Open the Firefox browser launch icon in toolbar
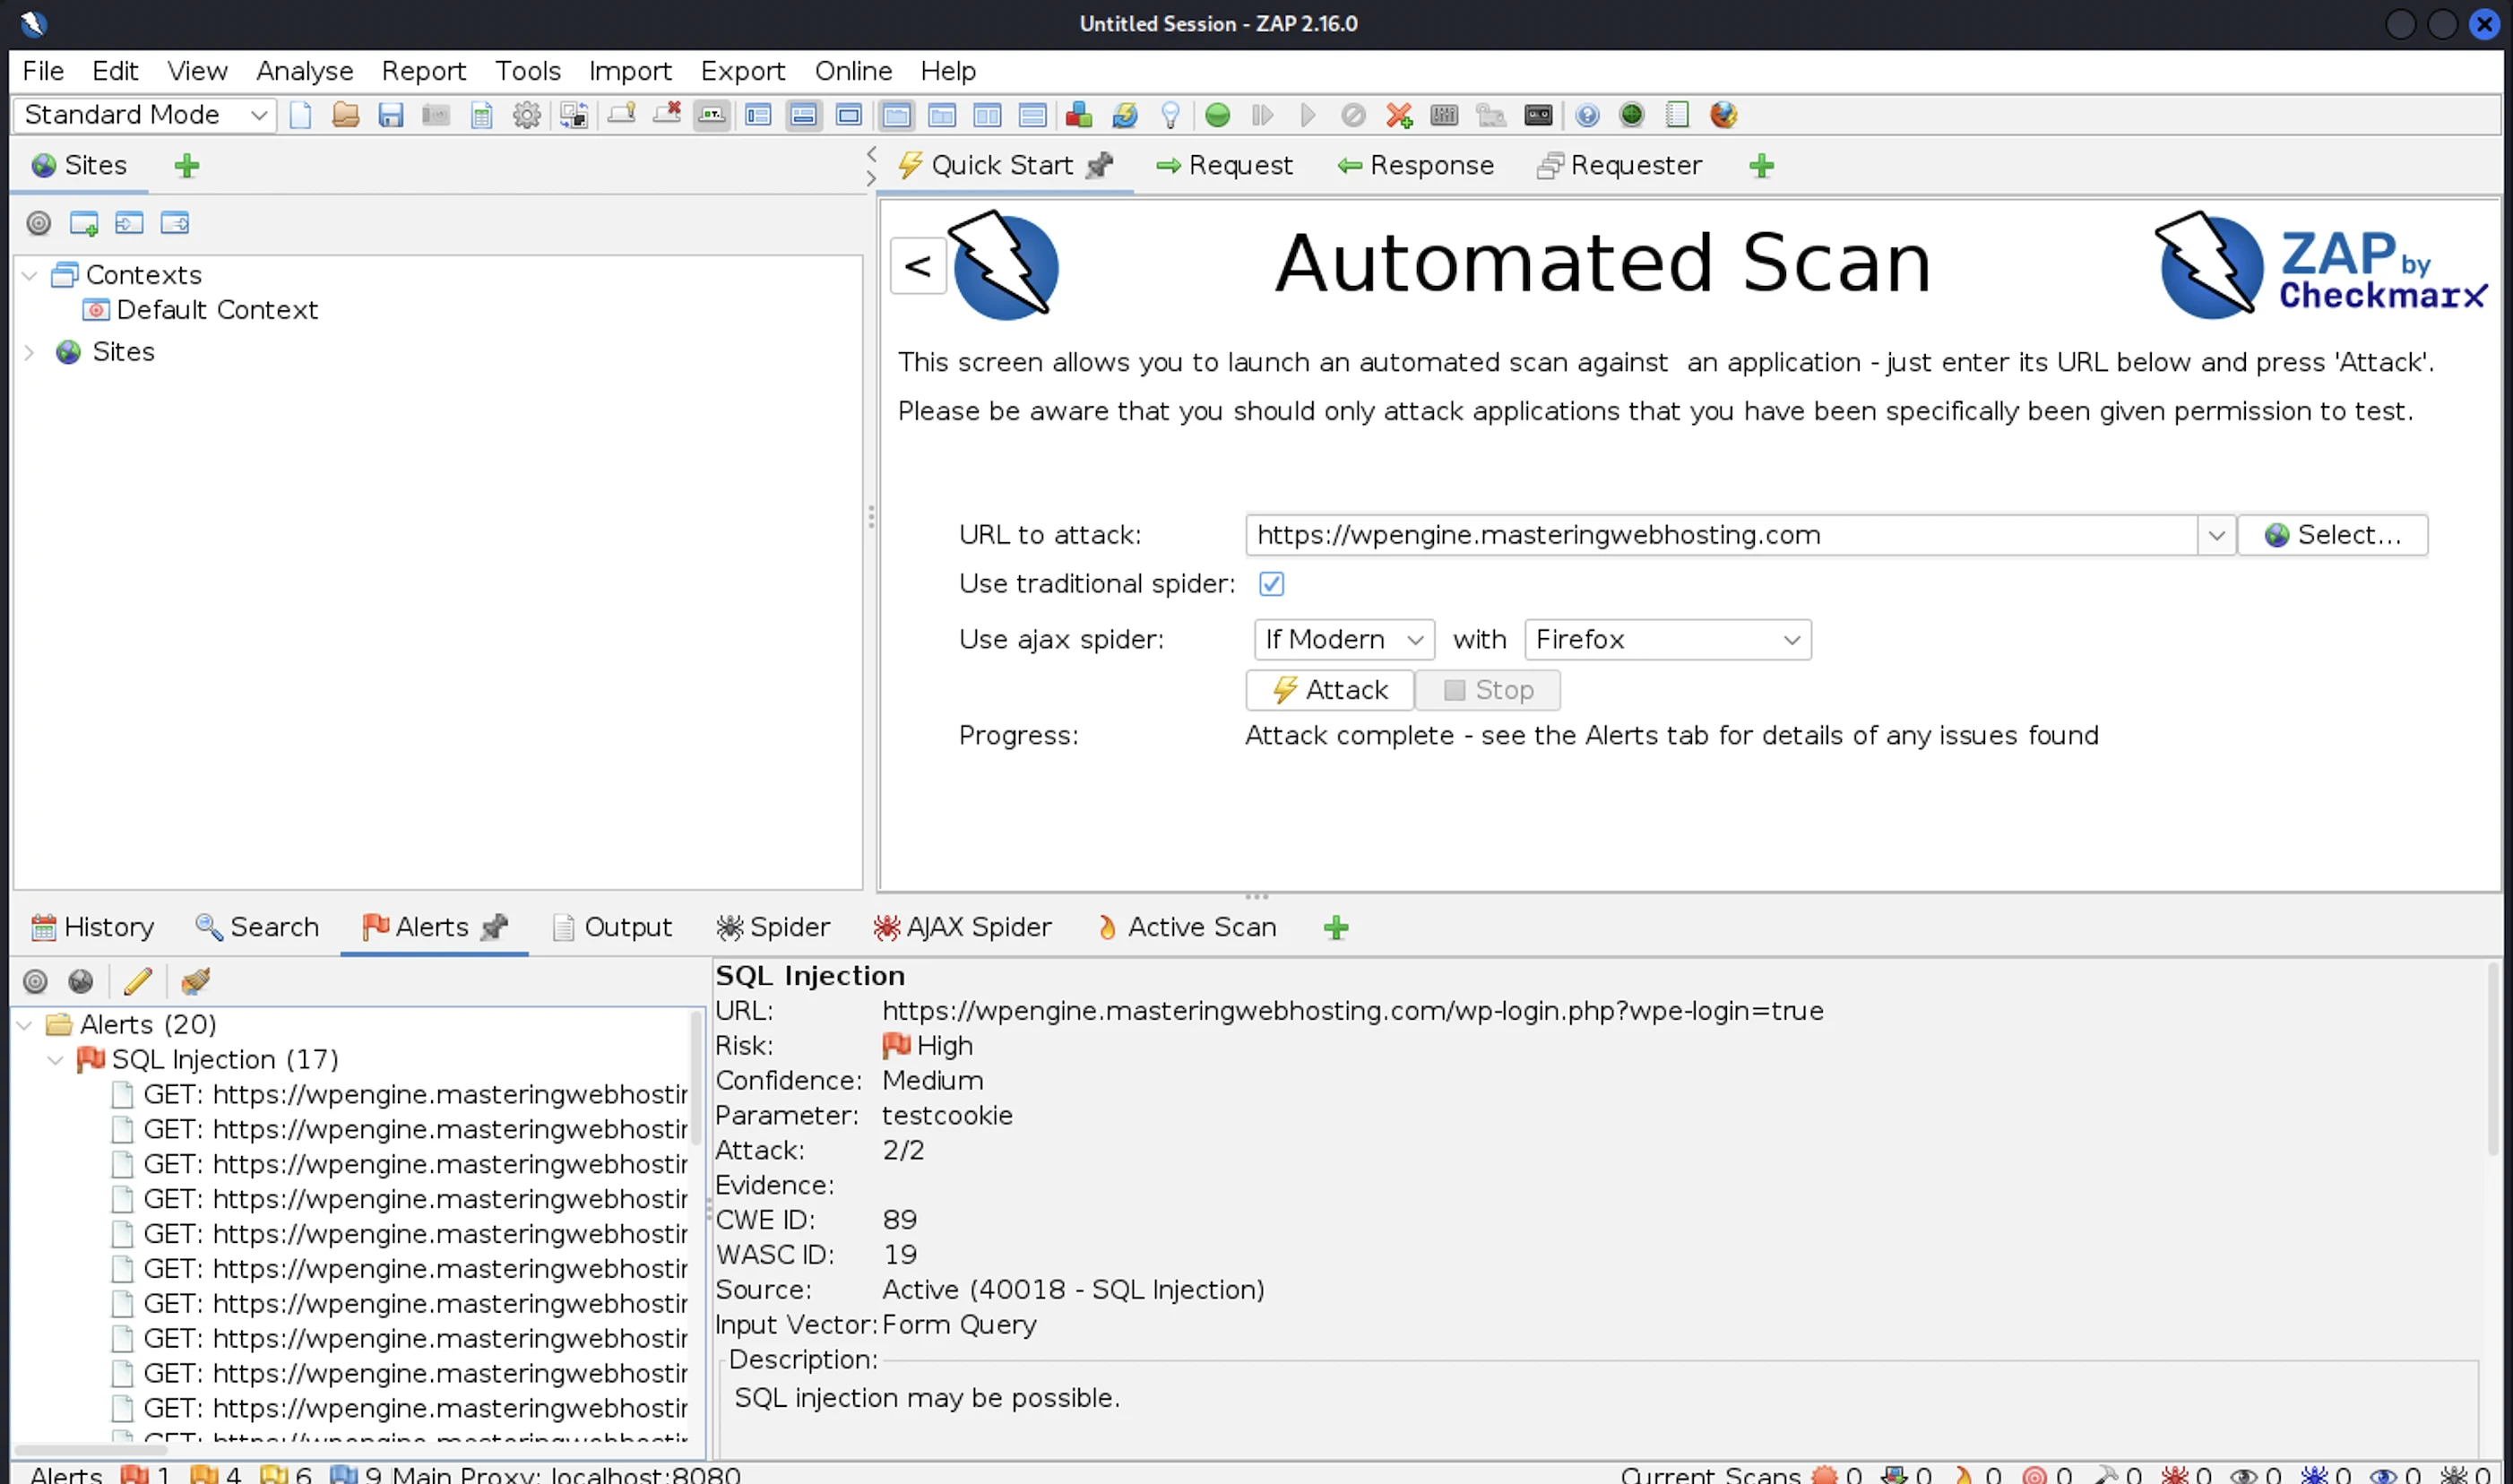 click(x=1722, y=115)
